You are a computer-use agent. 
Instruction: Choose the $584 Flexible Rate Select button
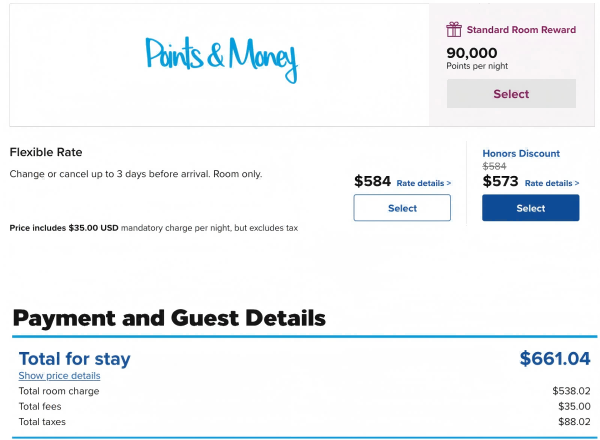pos(402,208)
